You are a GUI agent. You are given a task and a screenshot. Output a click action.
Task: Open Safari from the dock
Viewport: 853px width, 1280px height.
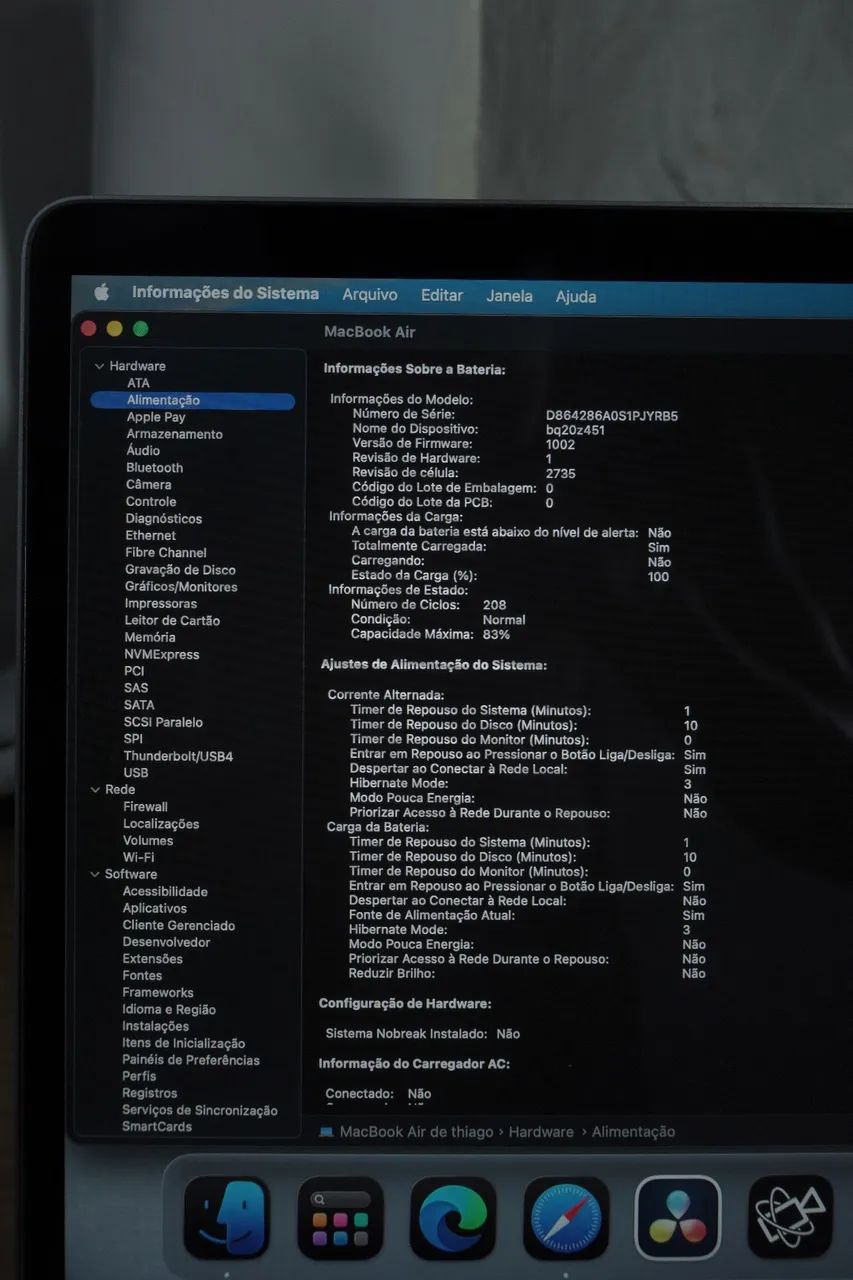click(566, 1218)
